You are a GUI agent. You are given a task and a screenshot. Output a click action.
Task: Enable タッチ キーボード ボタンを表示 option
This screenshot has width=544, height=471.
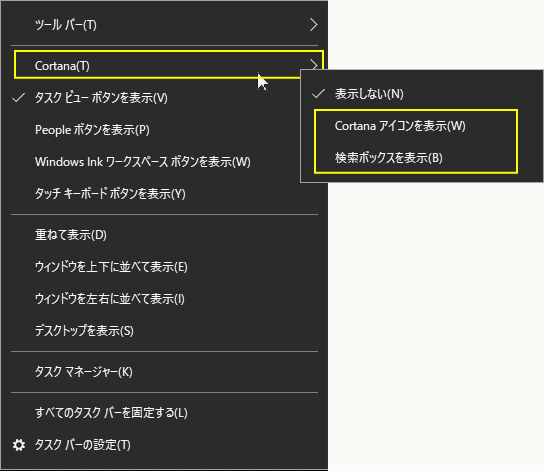pos(165,194)
